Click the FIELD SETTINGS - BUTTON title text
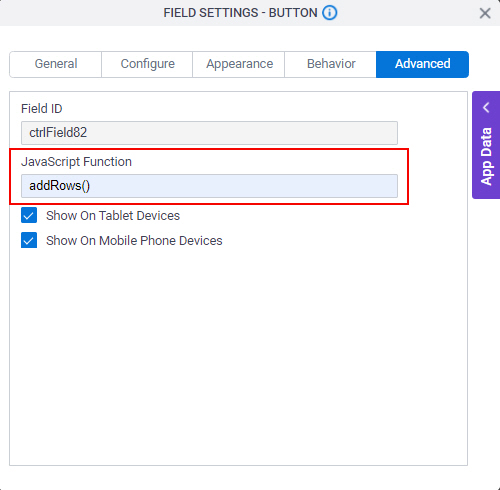The width and height of the screenshot is (500, 490). [240, 13]
